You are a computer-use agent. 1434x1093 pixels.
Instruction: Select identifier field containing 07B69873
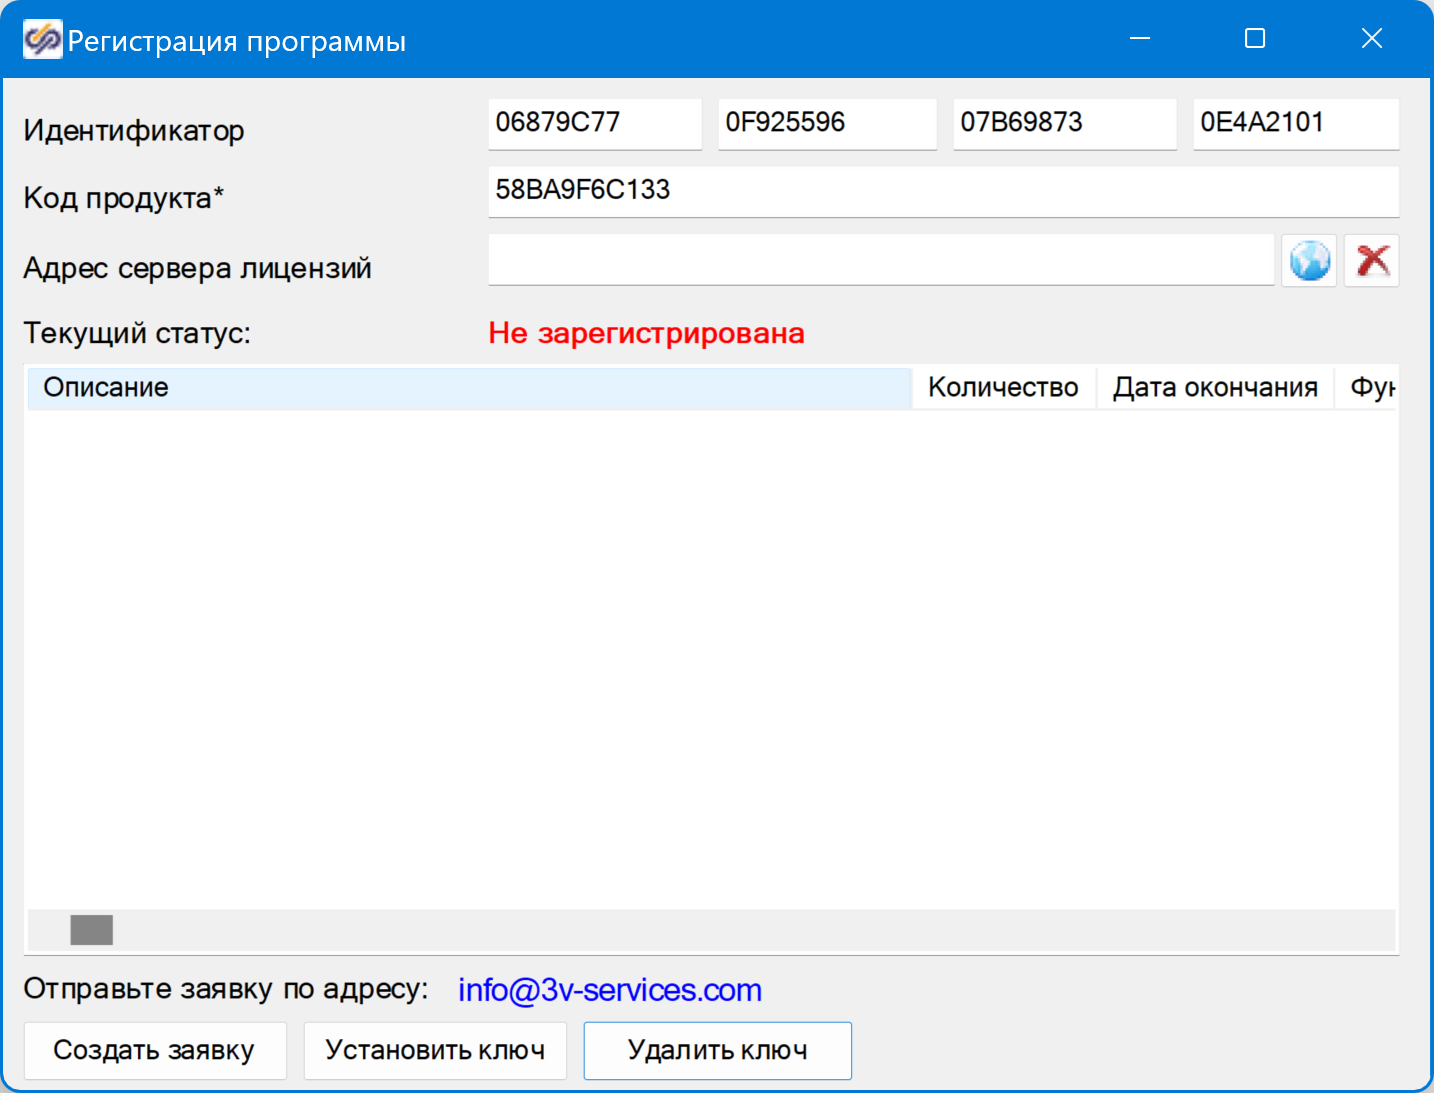click(x=1063, y=123)
